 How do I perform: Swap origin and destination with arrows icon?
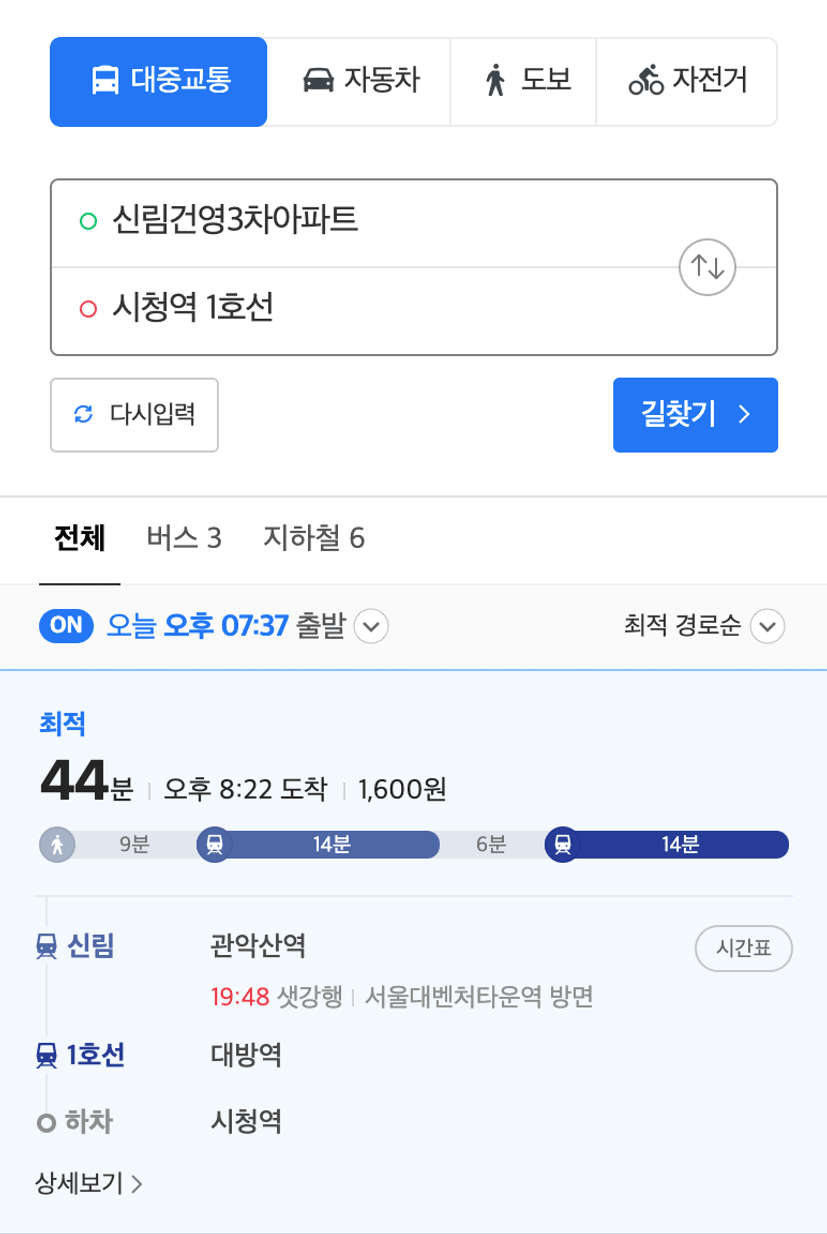point(707,267)
